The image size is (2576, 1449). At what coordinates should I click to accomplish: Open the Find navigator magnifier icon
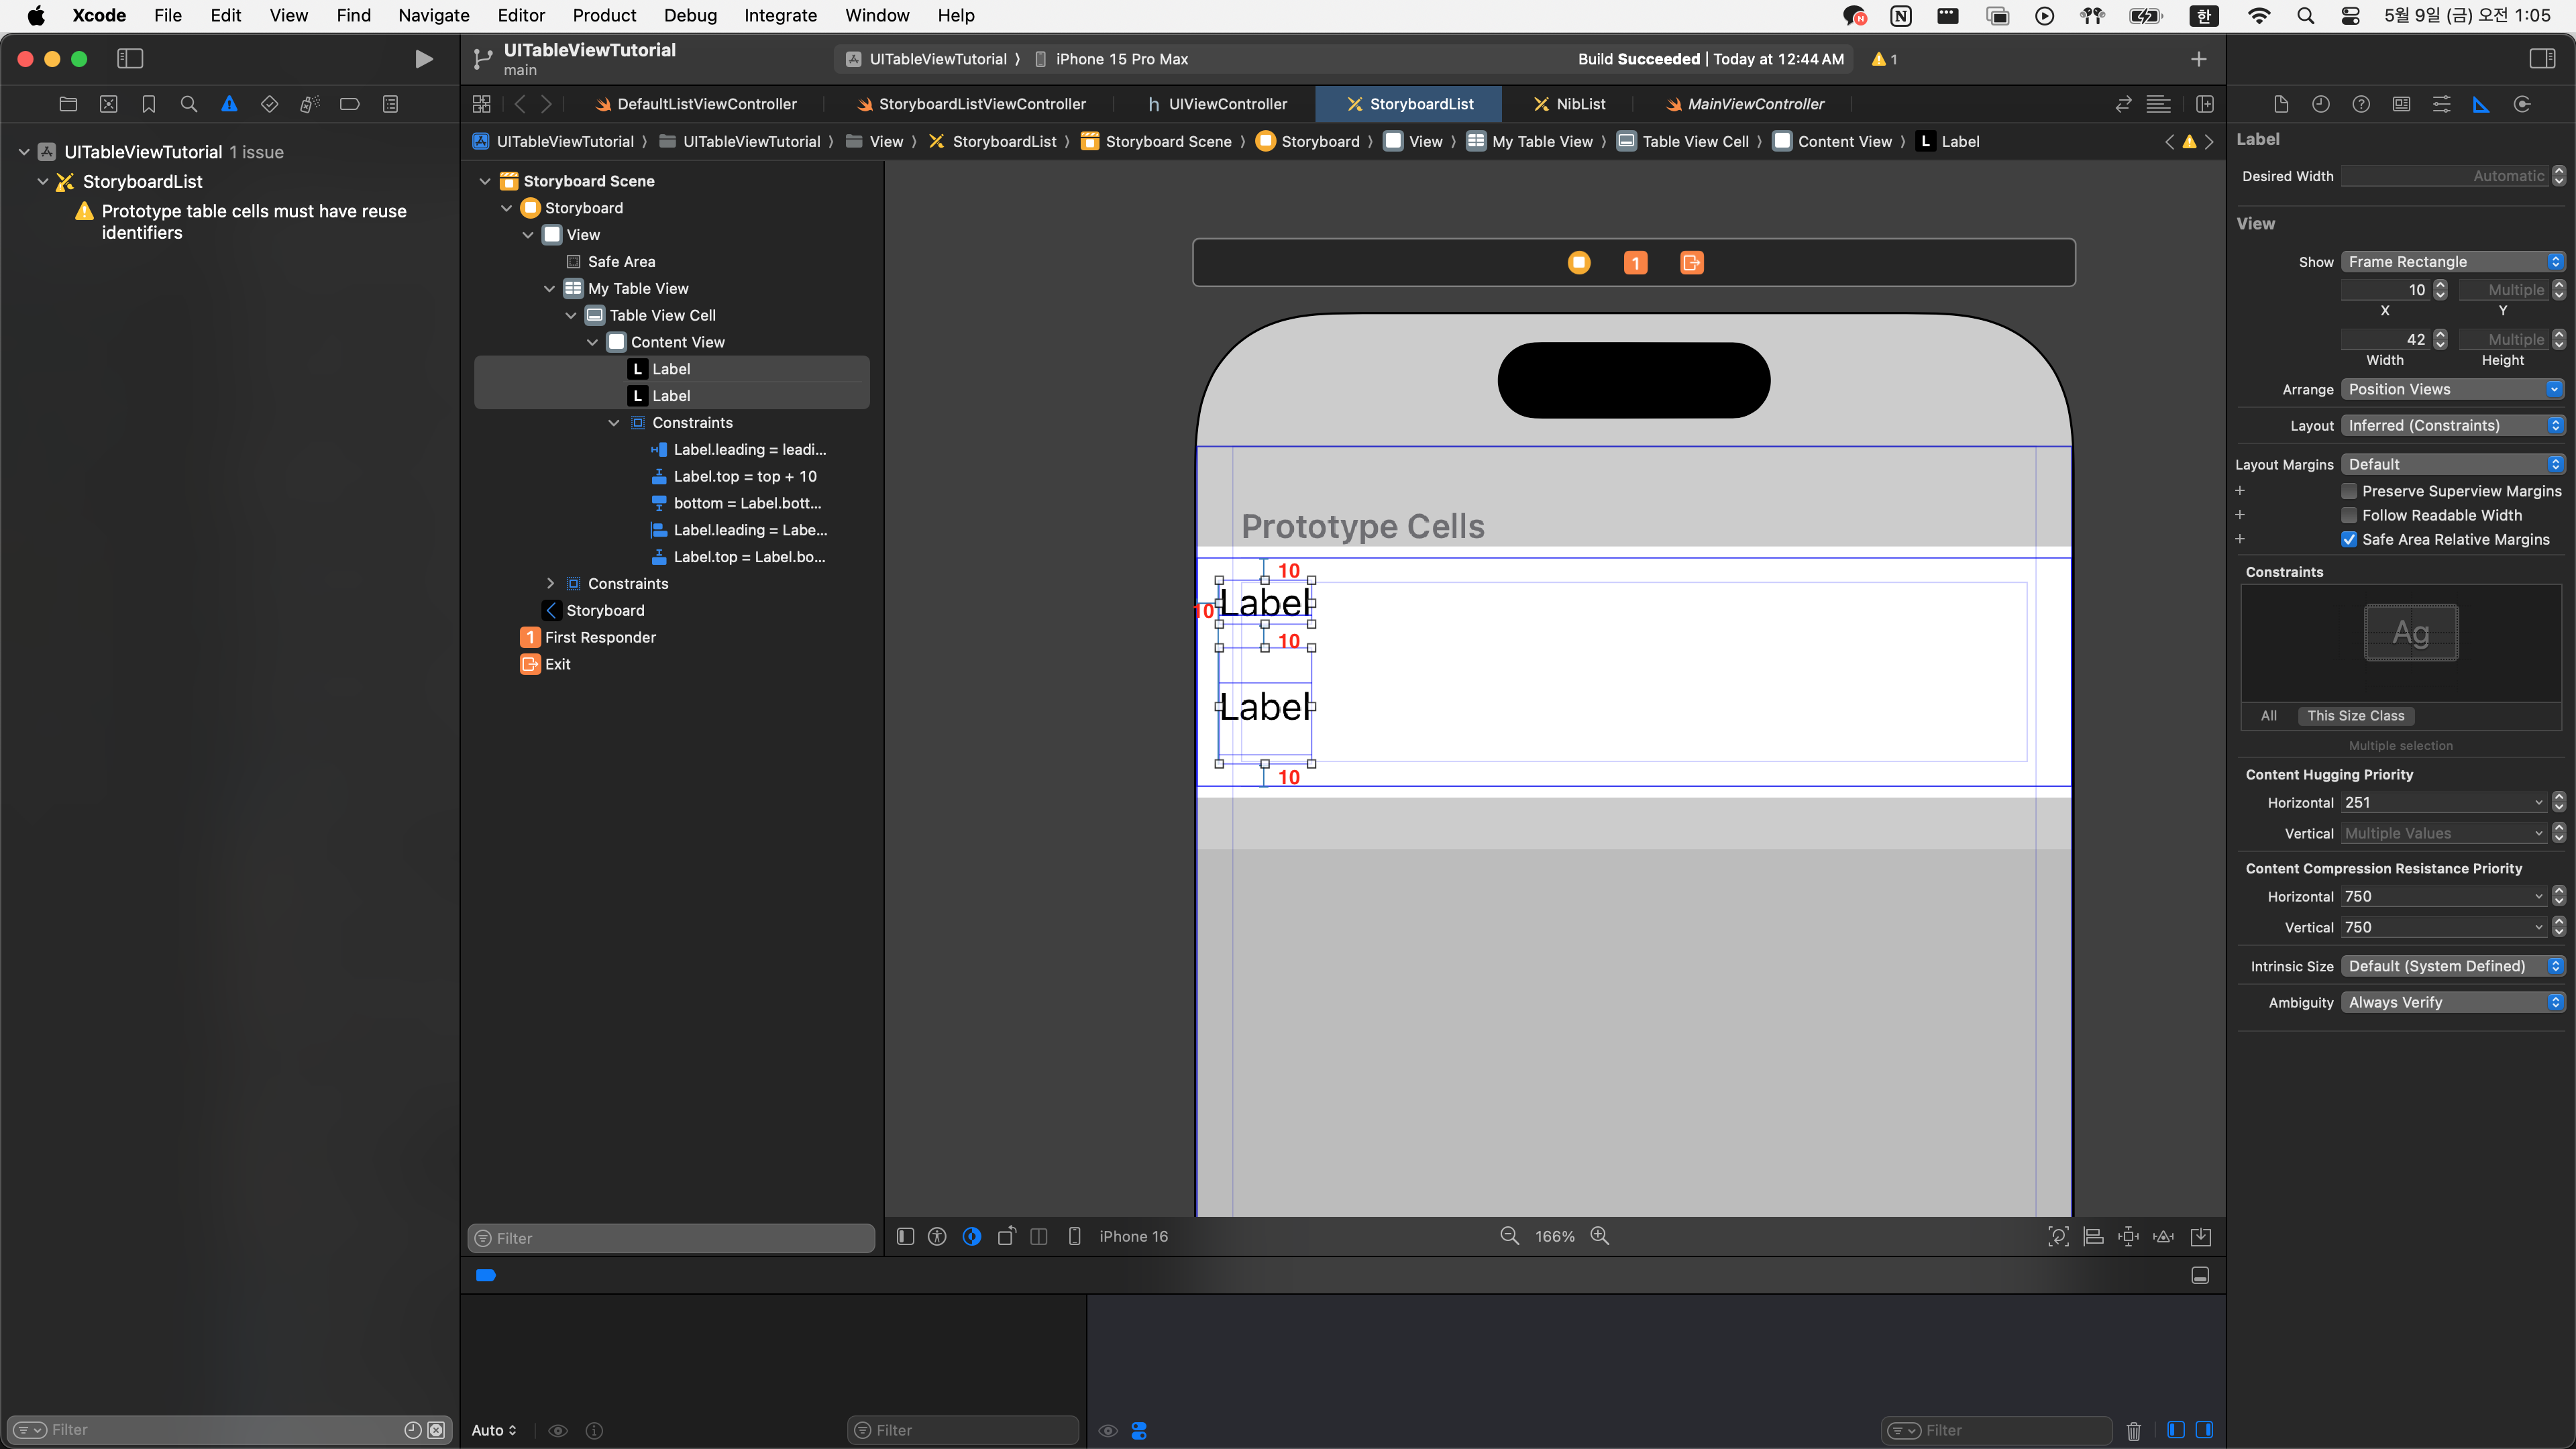189,104
